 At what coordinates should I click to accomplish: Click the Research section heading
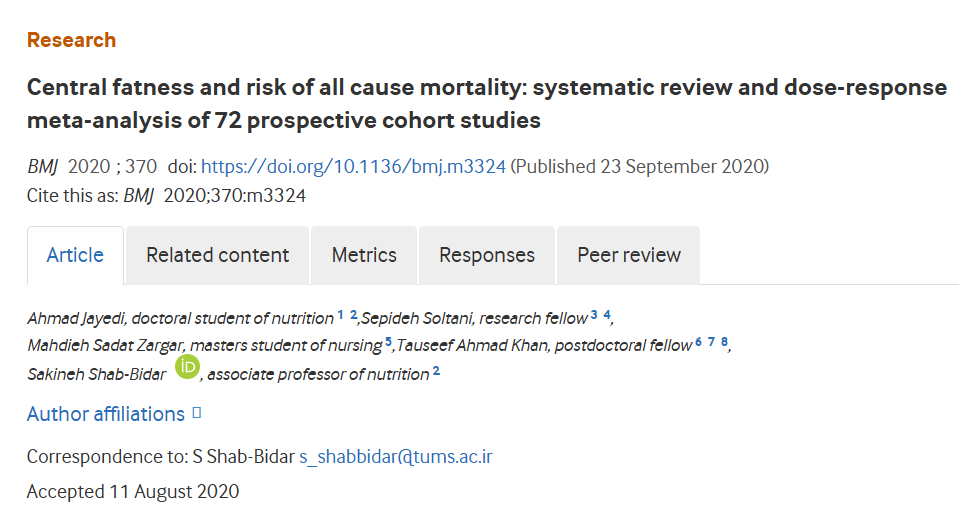click(72, 40)
